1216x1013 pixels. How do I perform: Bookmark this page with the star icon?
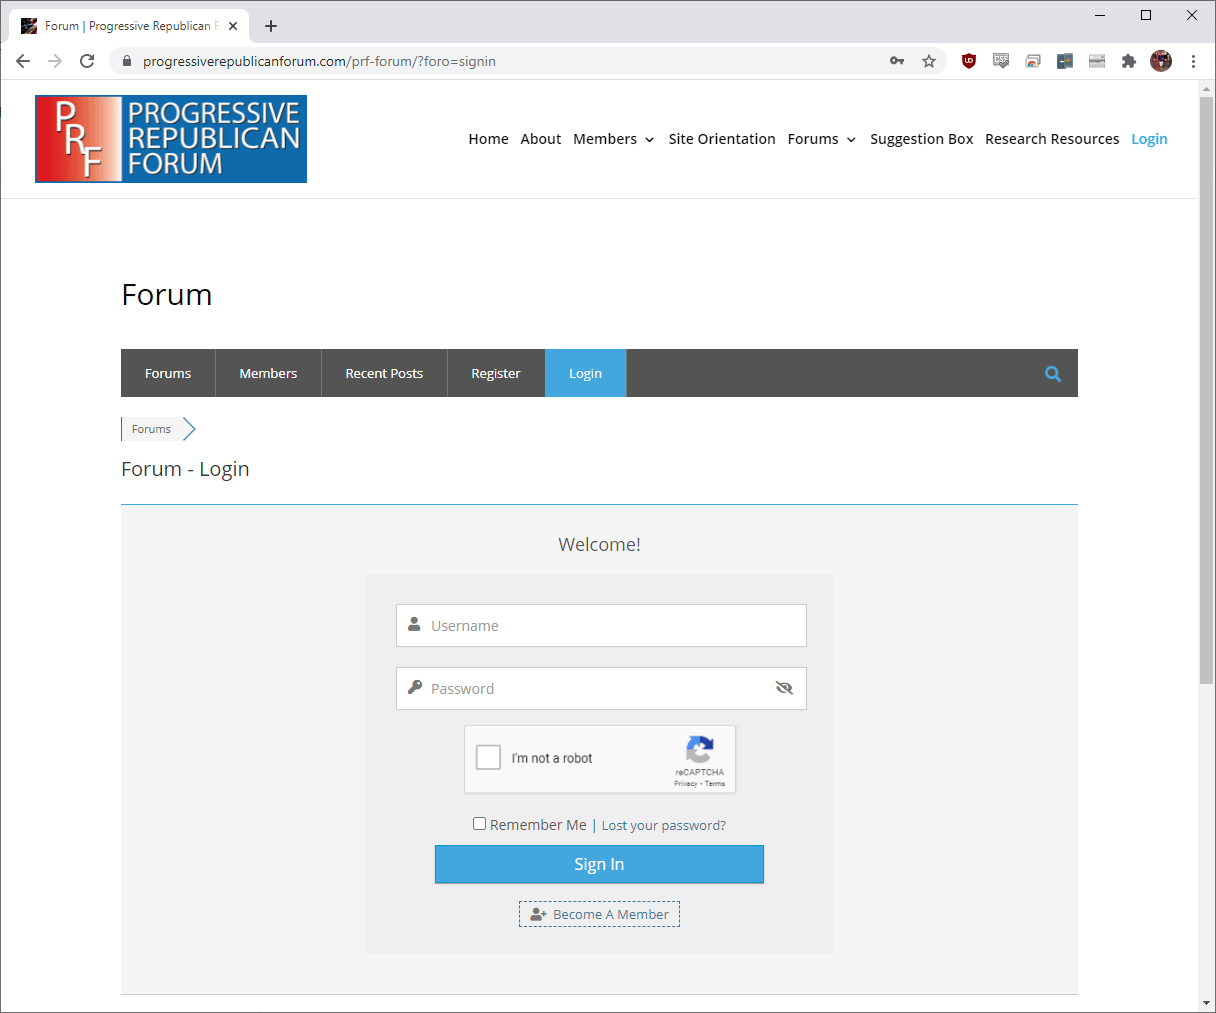coord(929,61)
